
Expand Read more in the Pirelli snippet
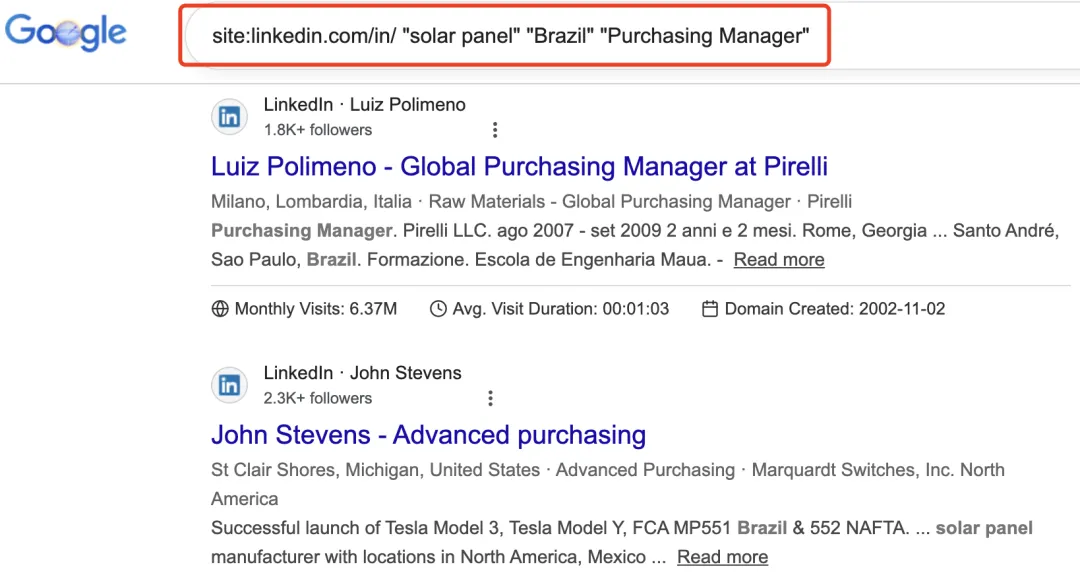(x=779, y=260)
